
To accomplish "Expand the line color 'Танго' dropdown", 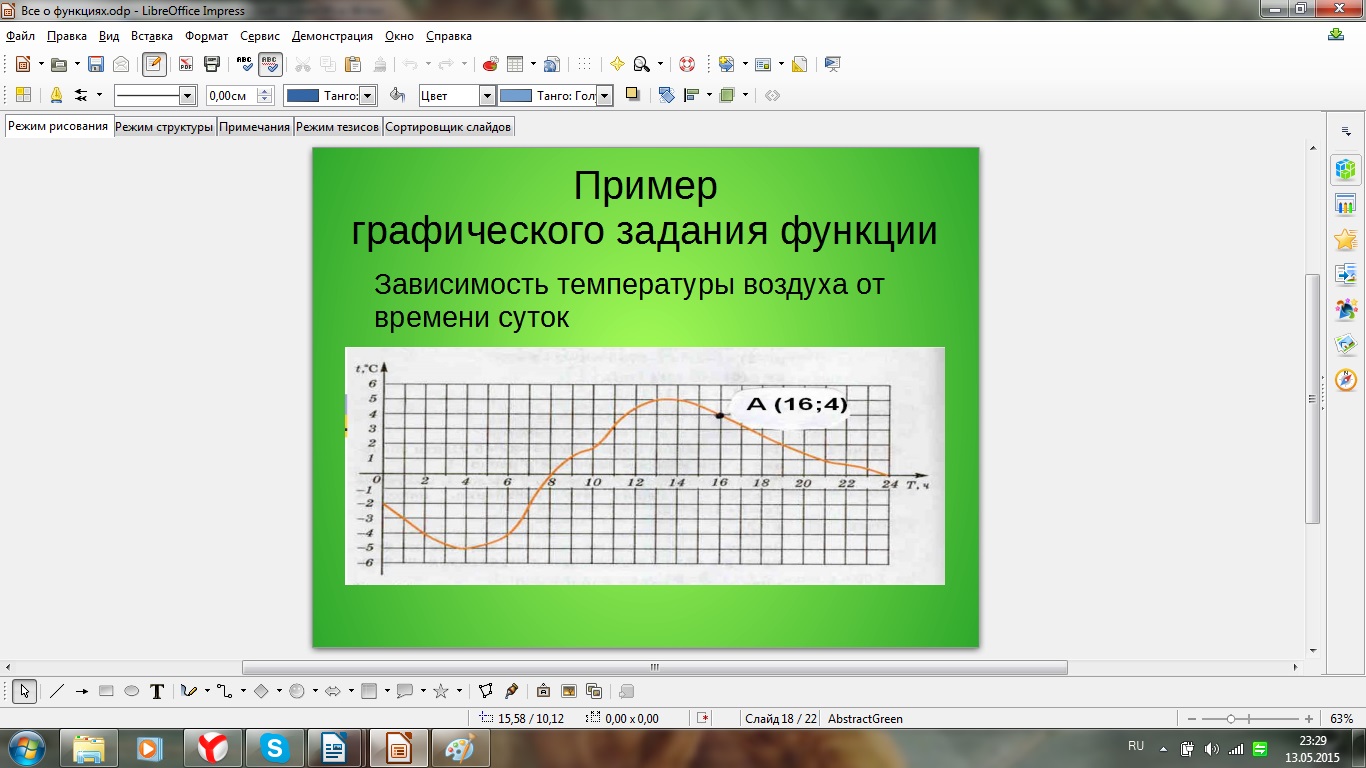I will click(367, 96).
